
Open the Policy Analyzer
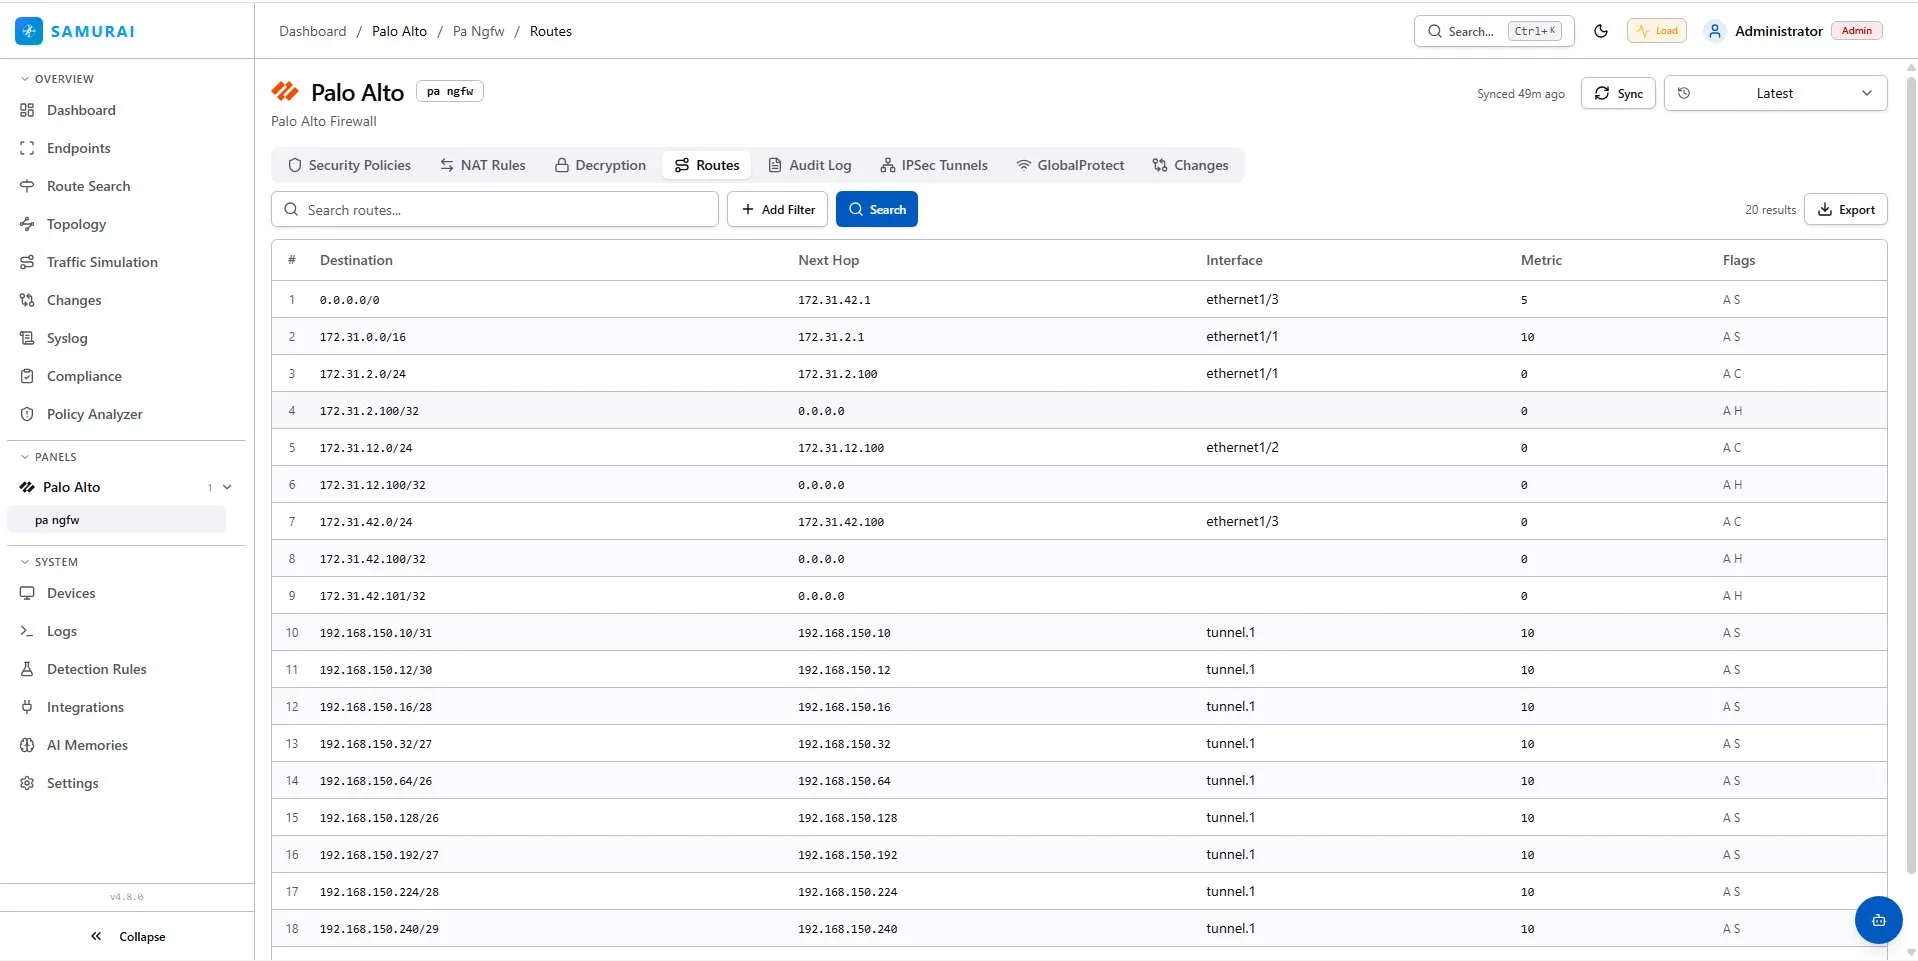click(x=94, y=414)
